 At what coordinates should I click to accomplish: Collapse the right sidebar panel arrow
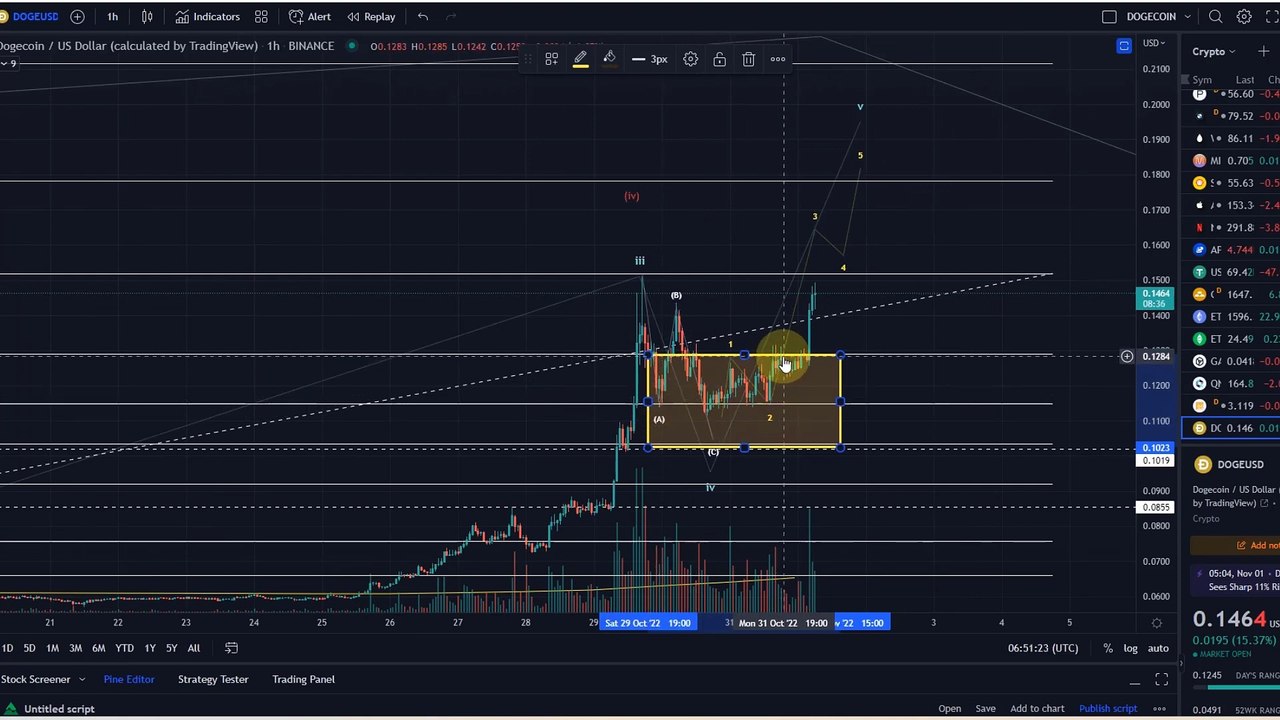[1180, 662]
